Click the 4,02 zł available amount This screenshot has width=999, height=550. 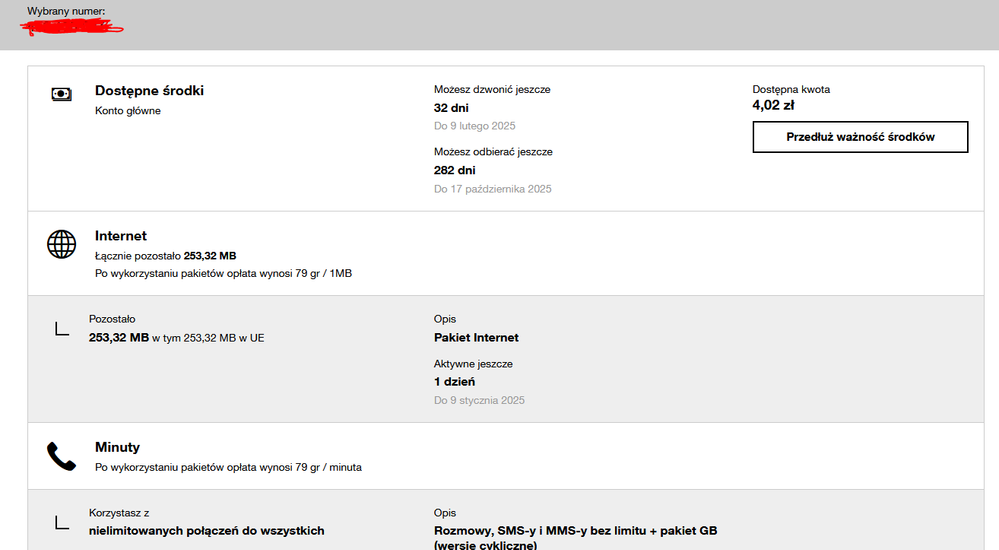(774, 105)
